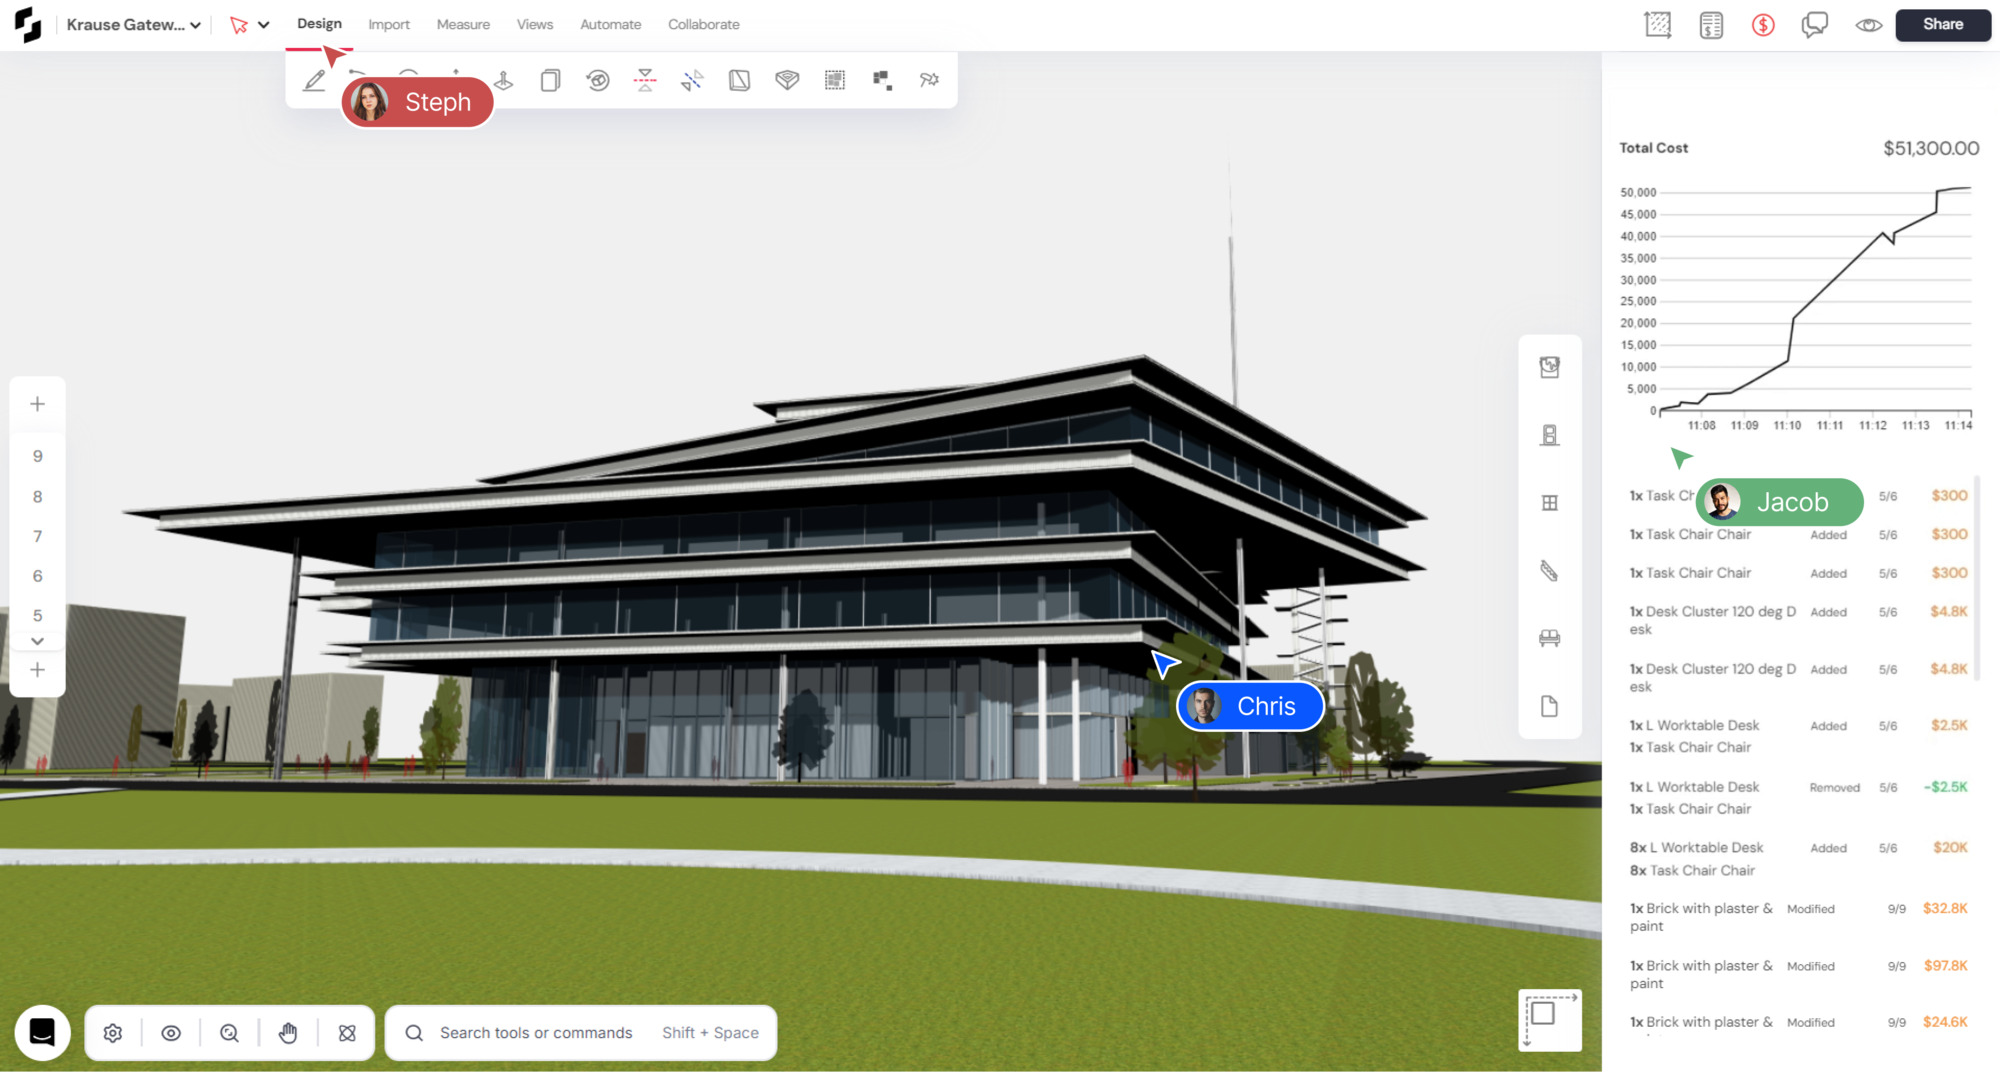Switch to the Measure menu
Screen dimensions: 2000x1072
(463, 24)
